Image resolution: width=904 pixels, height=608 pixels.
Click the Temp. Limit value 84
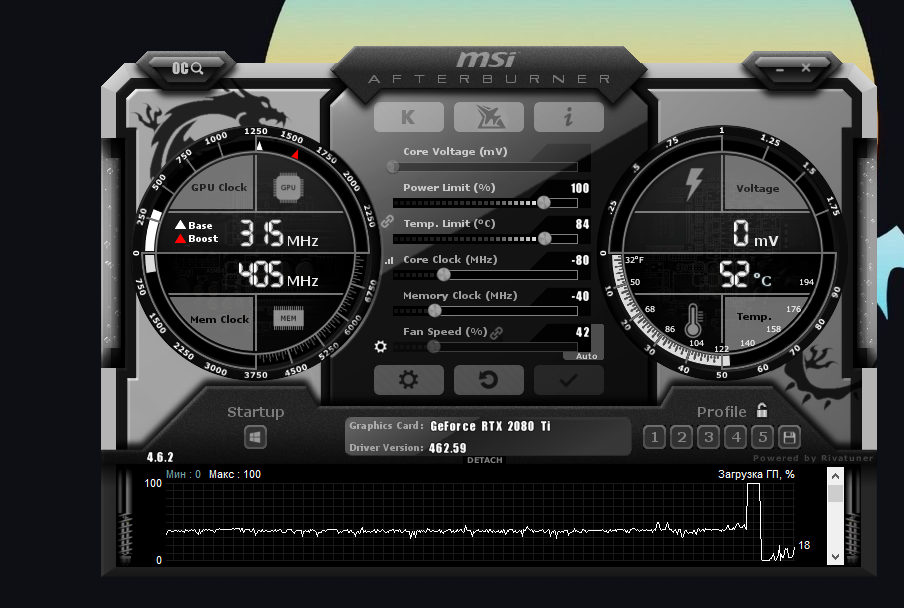(x=582, y=224)
